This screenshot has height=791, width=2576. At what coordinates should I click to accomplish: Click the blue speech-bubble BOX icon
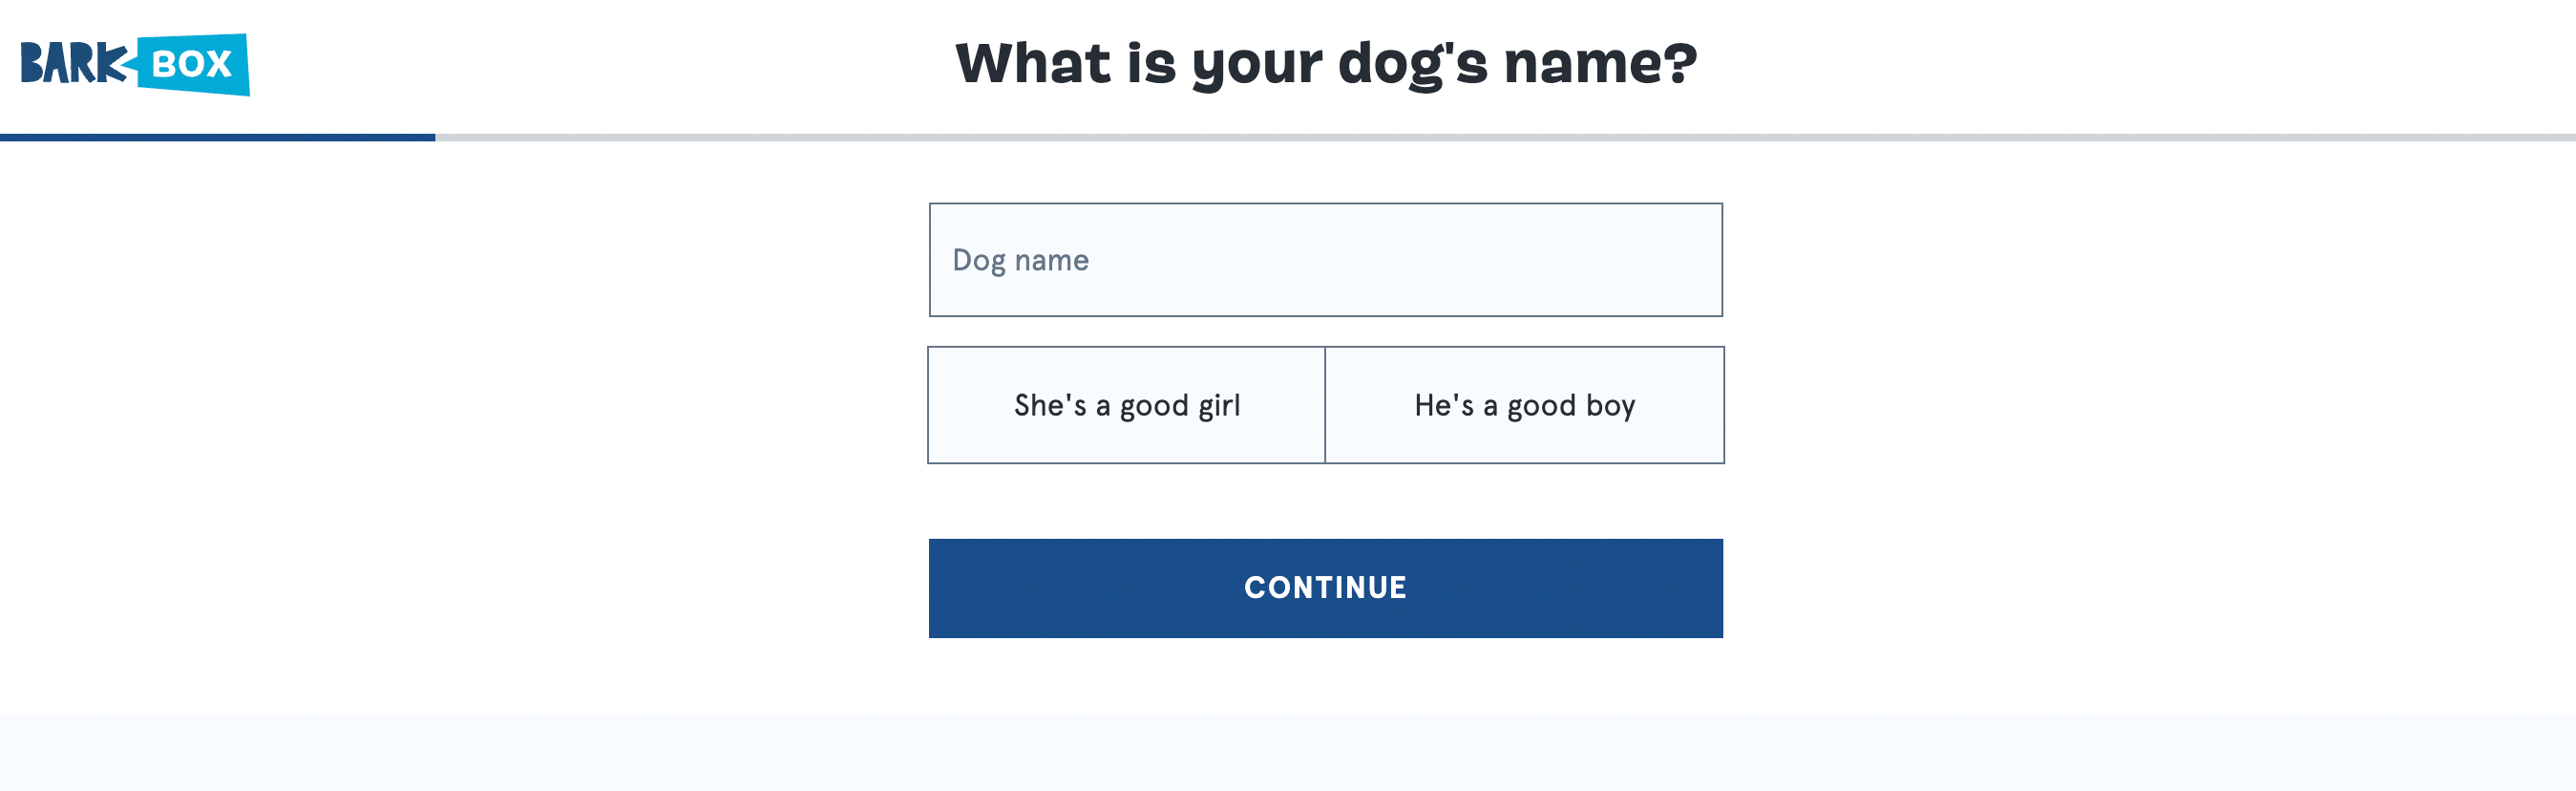tap(192, 63)
